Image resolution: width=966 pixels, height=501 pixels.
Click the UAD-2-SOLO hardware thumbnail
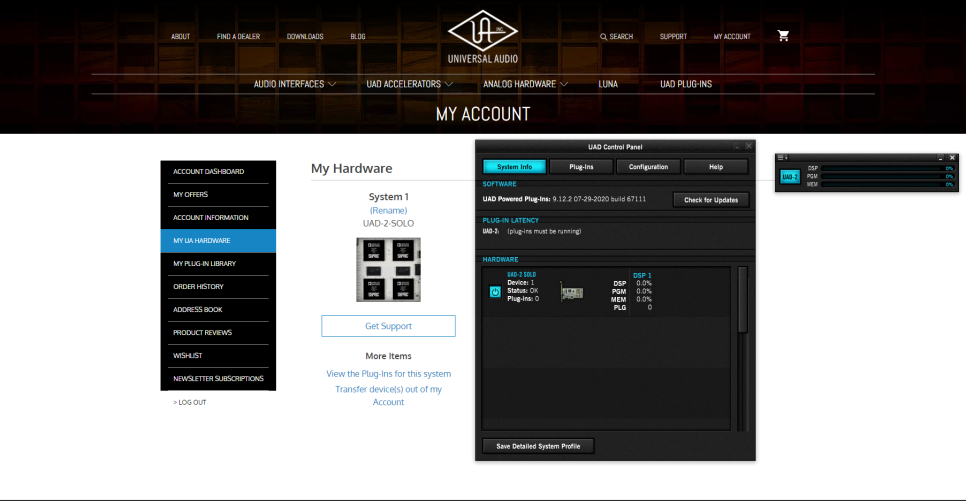tap(388, 269)
